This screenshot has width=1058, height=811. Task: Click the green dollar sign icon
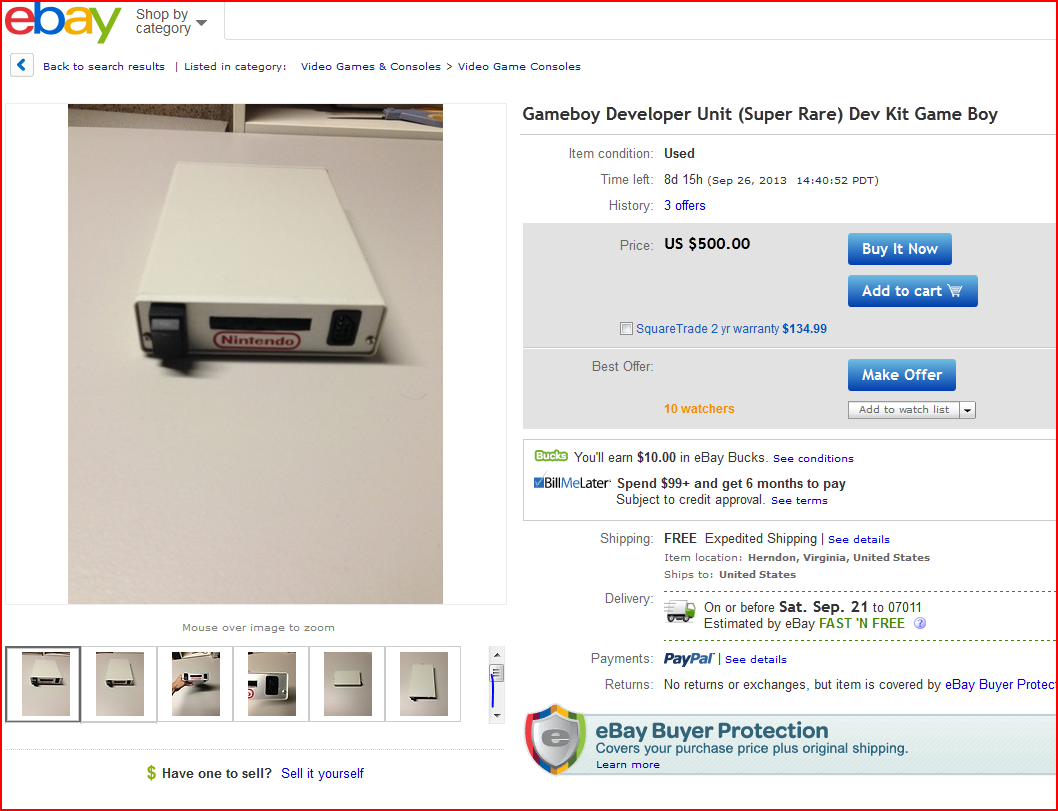pyautogui.click(x=151, y=773)
